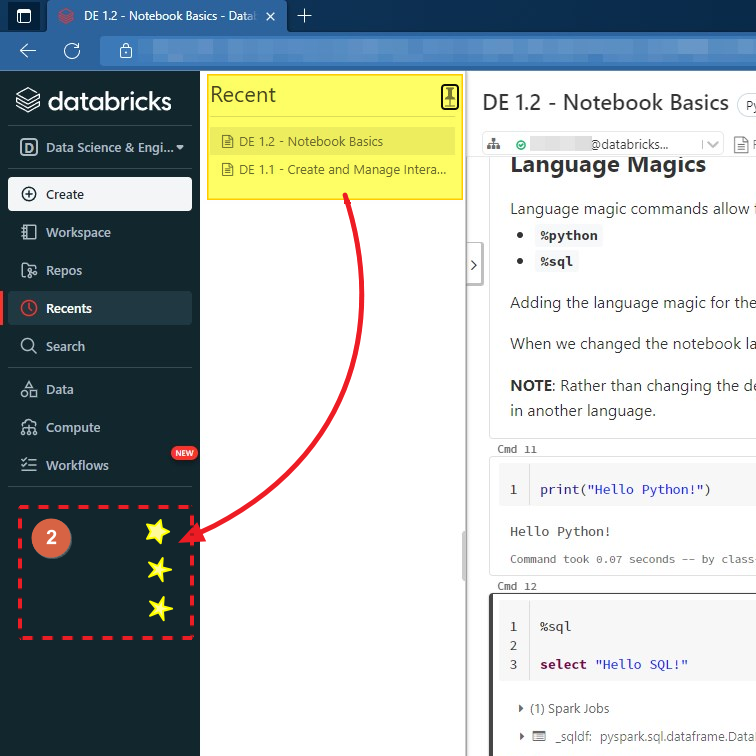Viewport: 756px width, 756px height.
Task: Expand the _sqldf dataframe schema
Action: (x=521, y=736)
